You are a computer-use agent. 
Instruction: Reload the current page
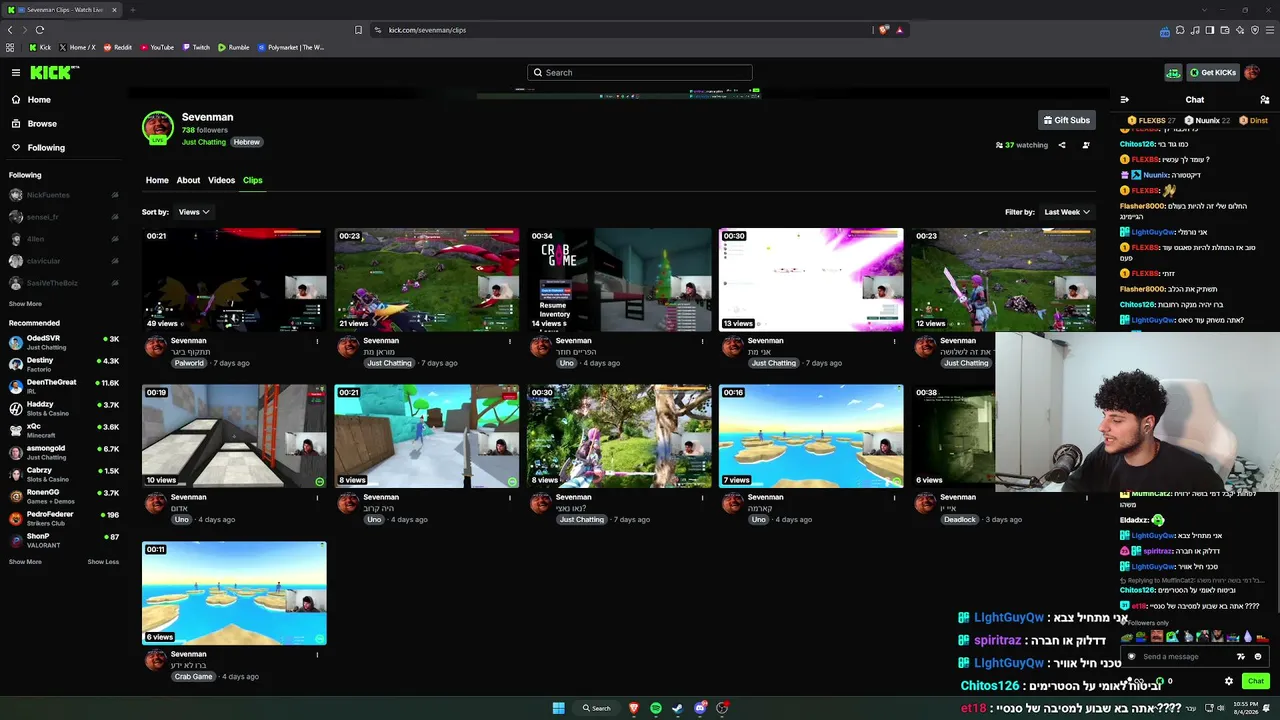39,30
